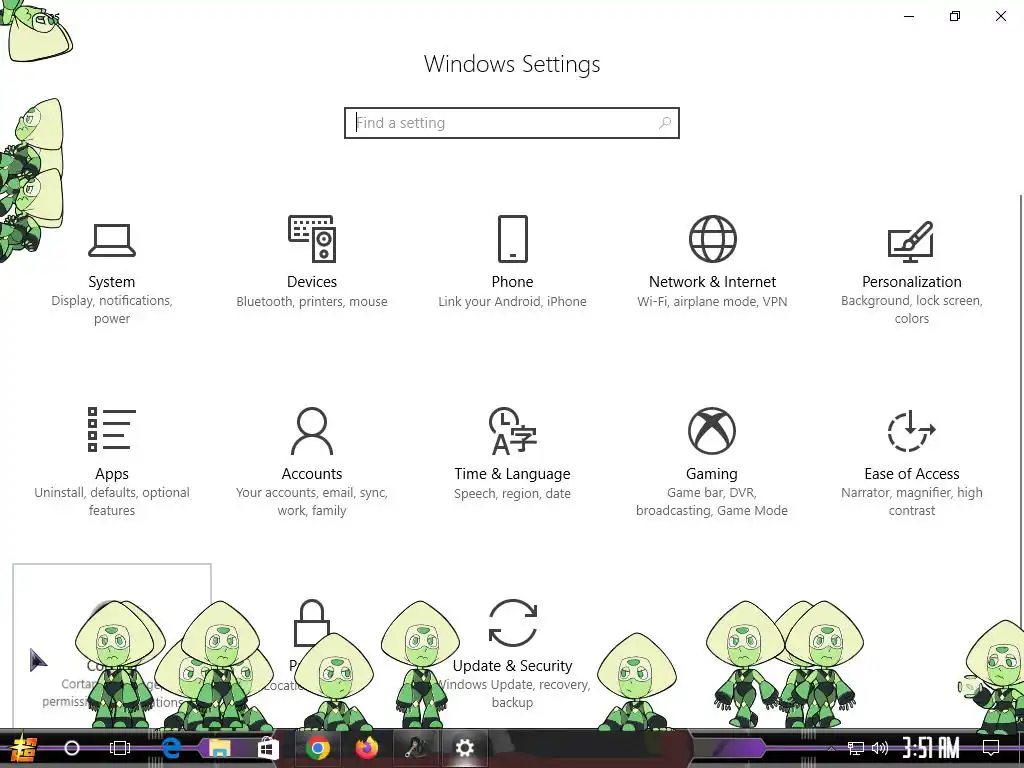Open the Personalization paintbrush icon
The image size is (1024, 768).
[911, 241]
